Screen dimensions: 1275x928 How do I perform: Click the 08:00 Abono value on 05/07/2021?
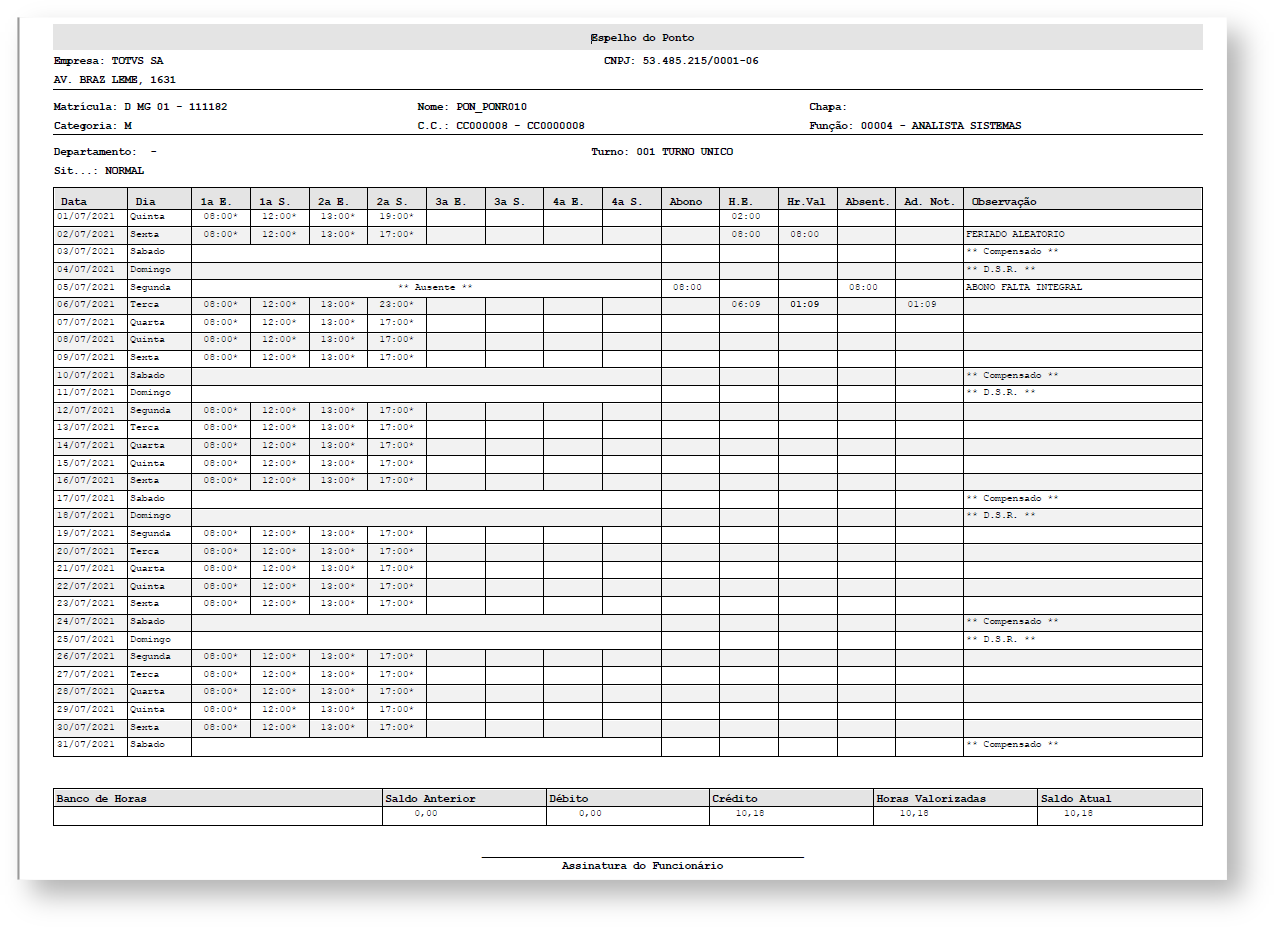(x=687, y=288)
